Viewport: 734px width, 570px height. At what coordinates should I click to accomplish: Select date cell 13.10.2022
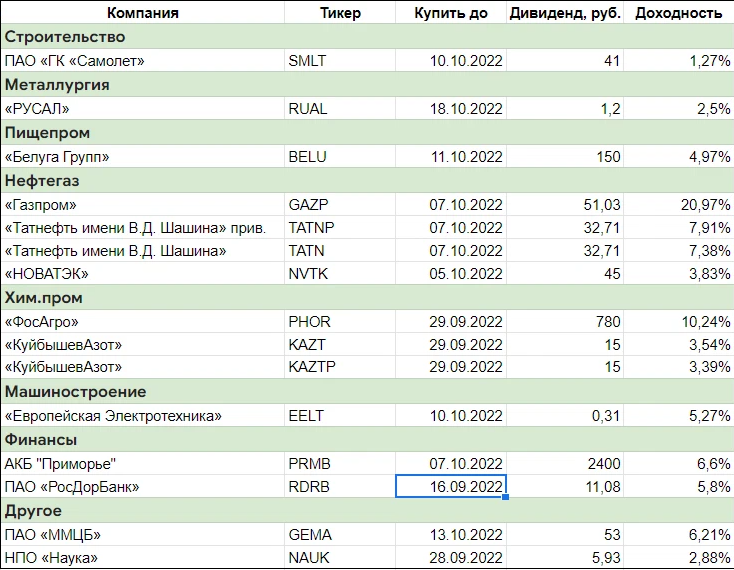tap(451, 534)
